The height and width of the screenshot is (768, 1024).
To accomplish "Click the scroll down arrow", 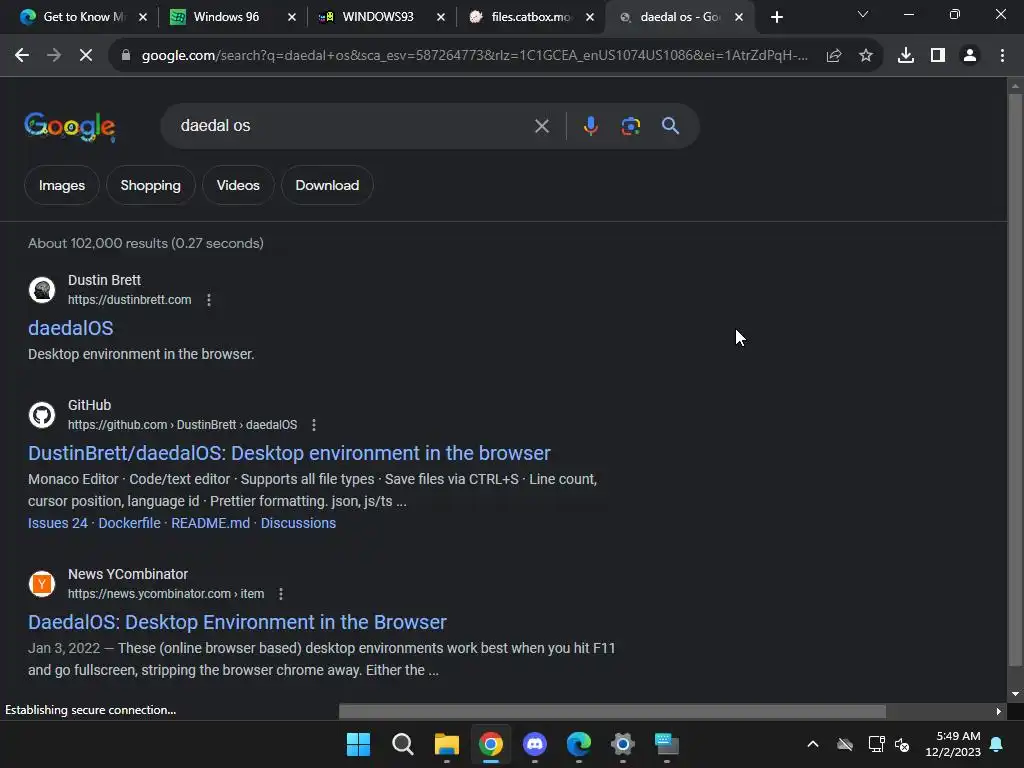I will tap(1015, 694).
